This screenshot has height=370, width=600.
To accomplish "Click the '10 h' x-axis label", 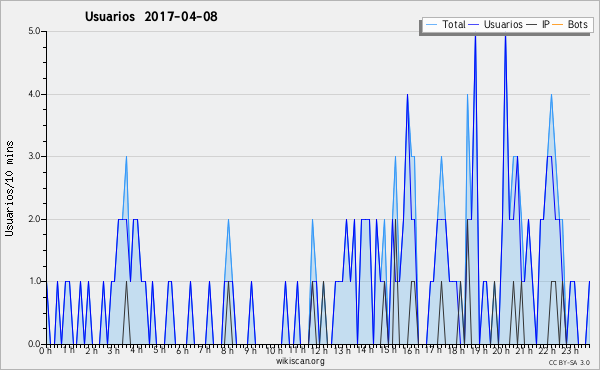I will [274, 350].
